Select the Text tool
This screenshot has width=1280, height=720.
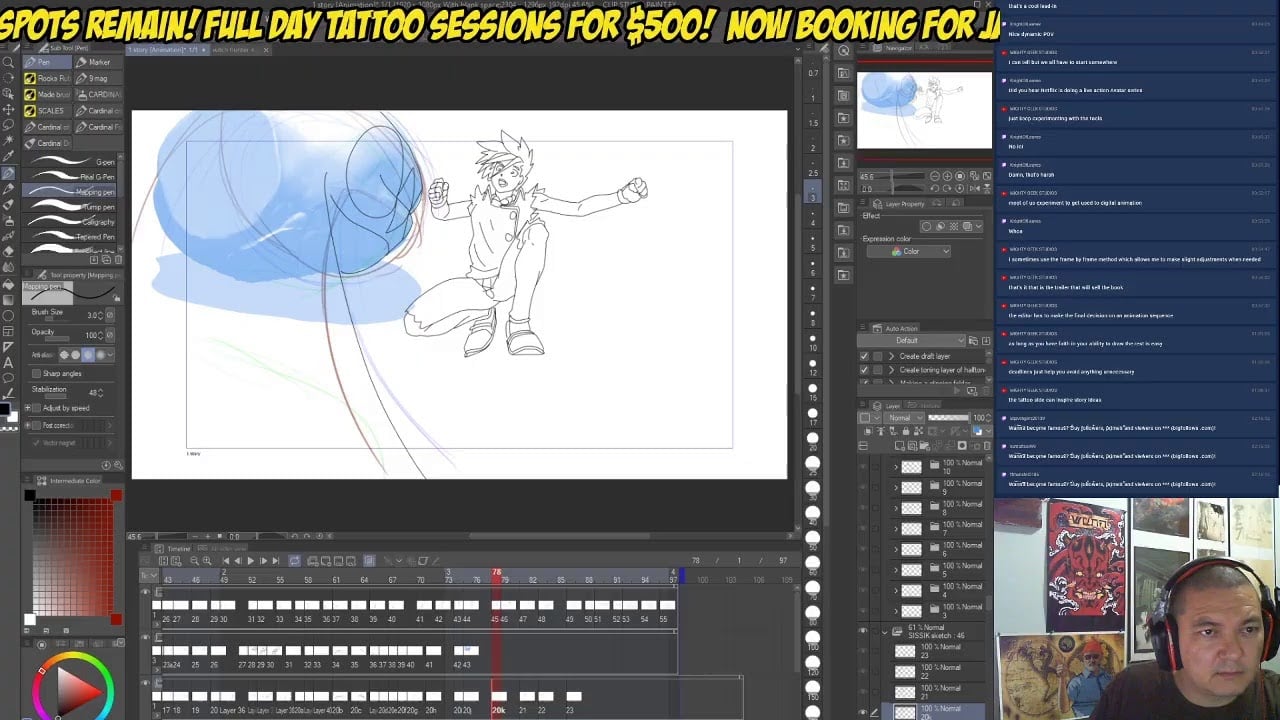coord(9,362)
